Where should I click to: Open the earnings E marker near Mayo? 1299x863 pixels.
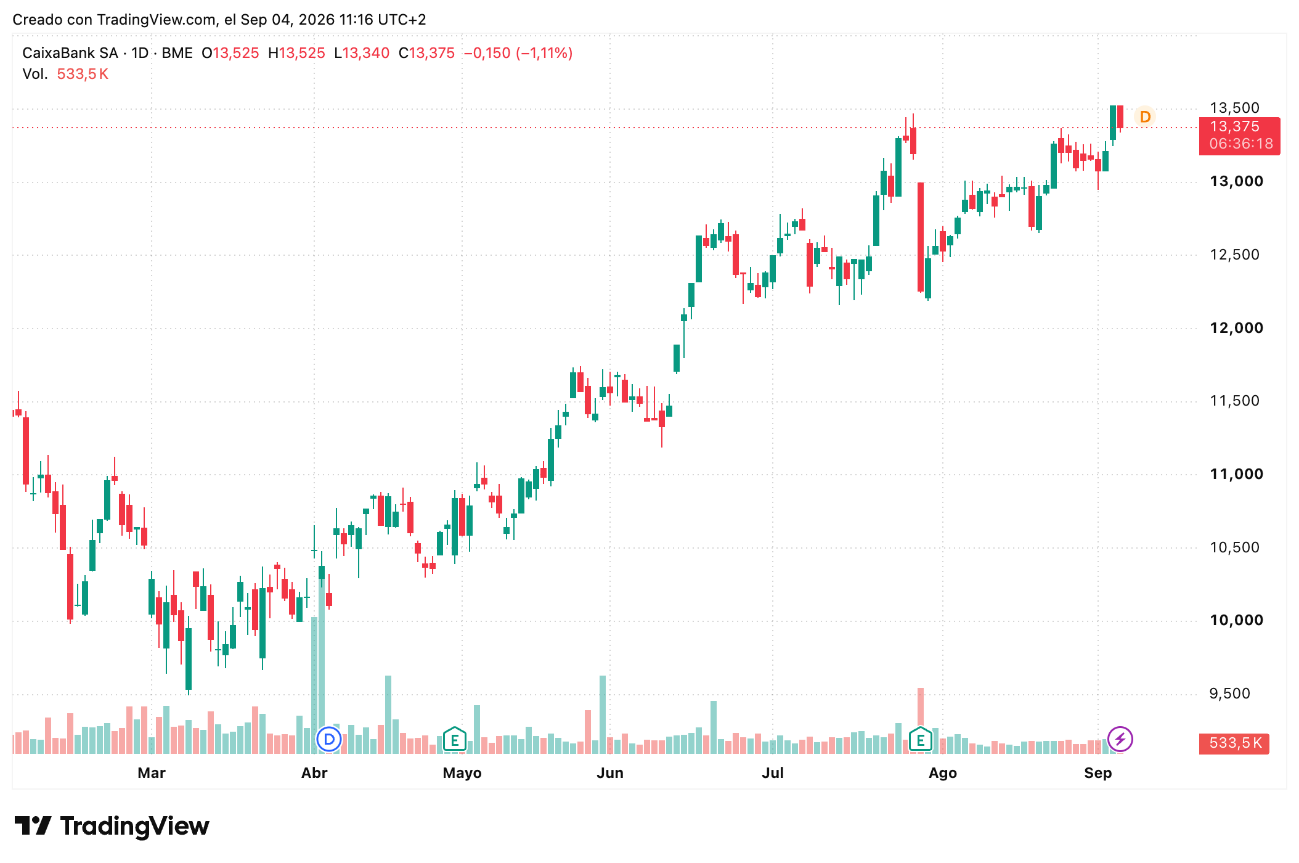click(455, 739)
